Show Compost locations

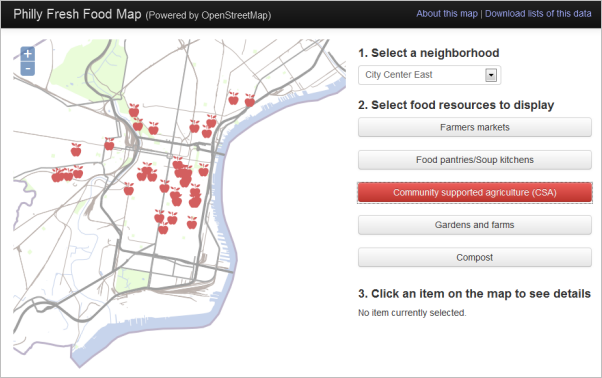(475, 258)
